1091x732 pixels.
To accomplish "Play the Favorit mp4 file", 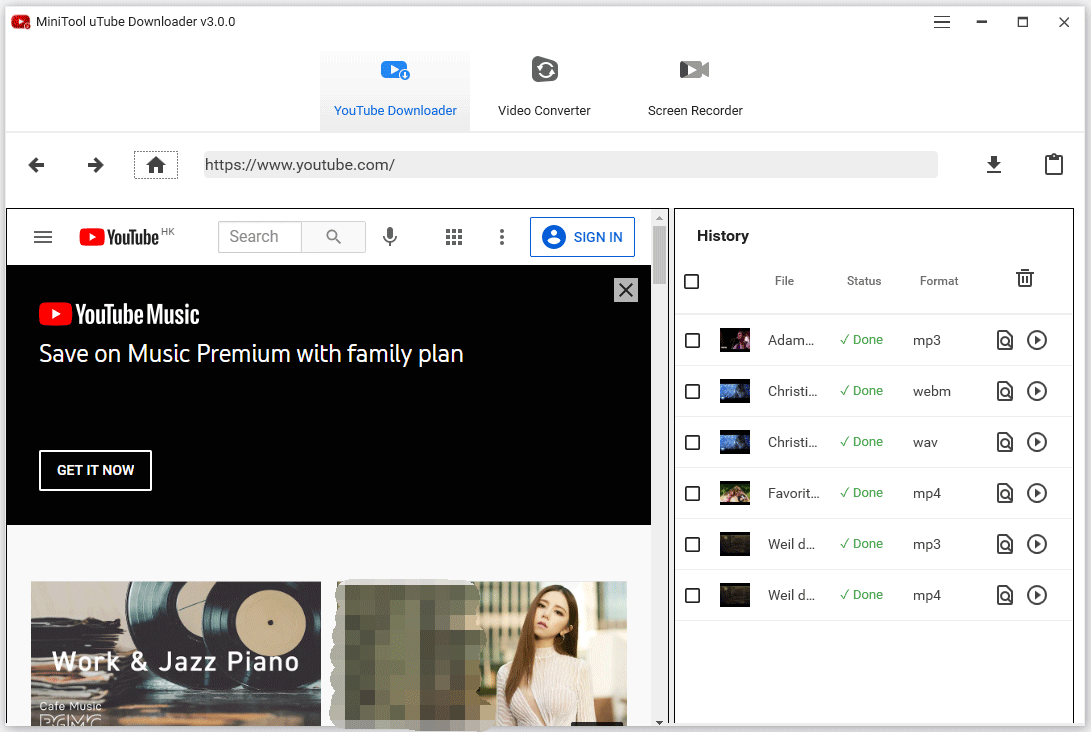I will (1037, 493).
